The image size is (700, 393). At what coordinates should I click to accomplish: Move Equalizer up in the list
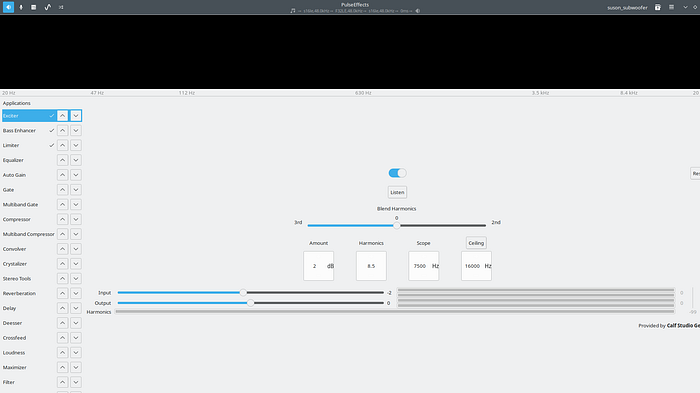(62, 160)
